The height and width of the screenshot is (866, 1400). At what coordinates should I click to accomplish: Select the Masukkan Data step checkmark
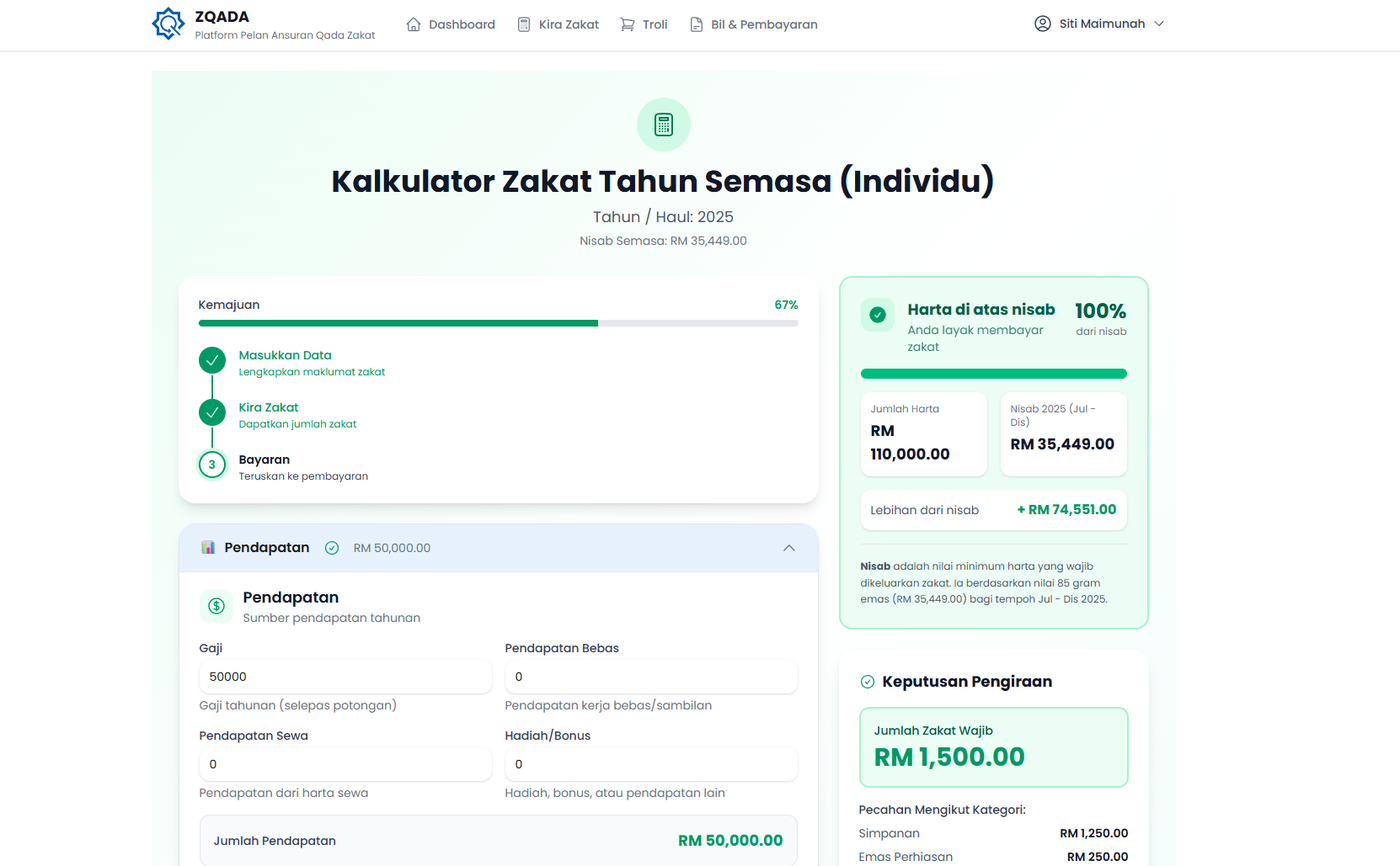pos(212,360)
